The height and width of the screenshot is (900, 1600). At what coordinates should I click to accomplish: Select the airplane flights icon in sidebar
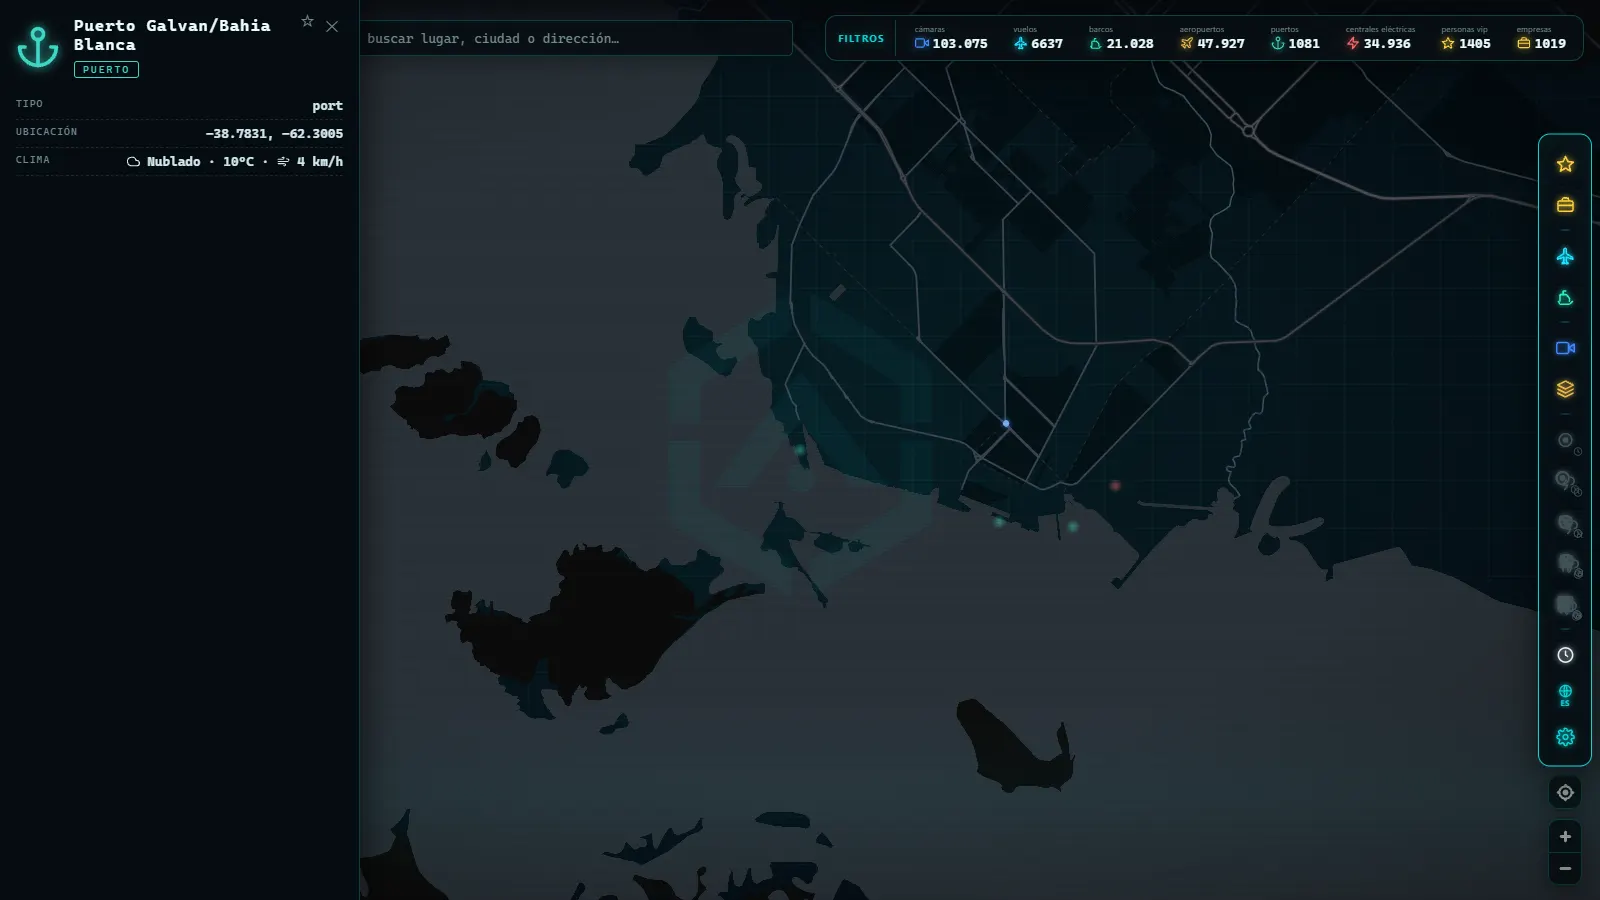point(1565,257)
